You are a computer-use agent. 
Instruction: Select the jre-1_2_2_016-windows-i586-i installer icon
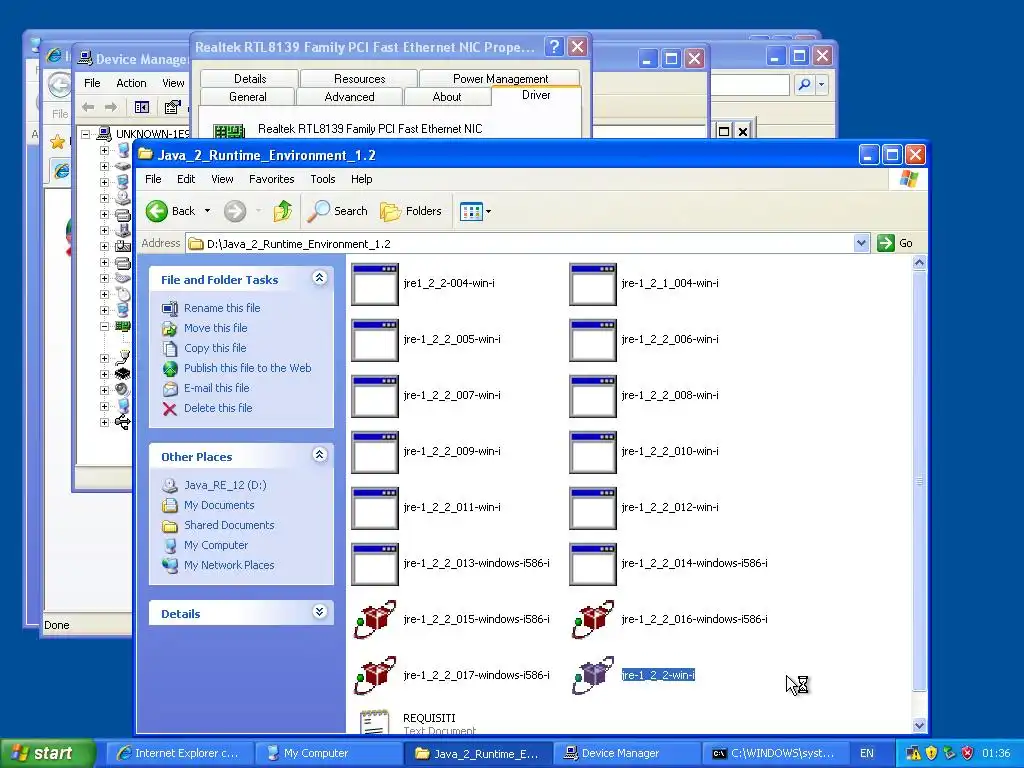(593, 620)
